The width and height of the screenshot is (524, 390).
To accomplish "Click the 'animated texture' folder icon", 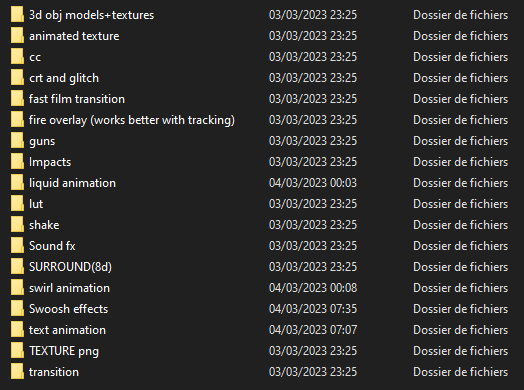I will [x=17, y=36].
